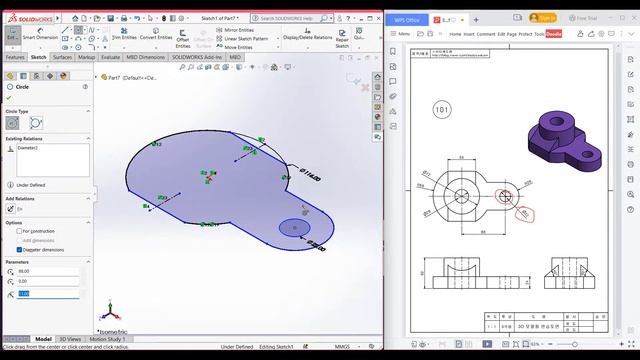
Task: Switch to the Surfaces tab
Action: (x=62, y=57)
